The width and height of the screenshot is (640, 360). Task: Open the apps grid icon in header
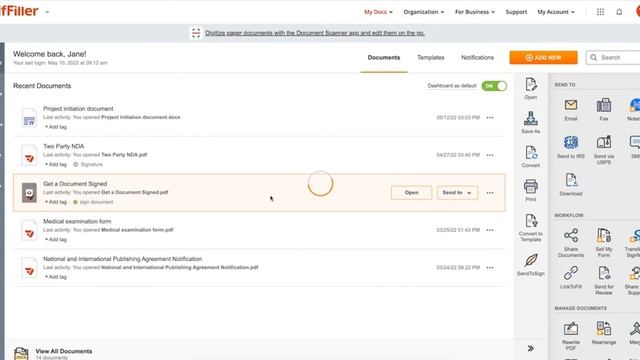click(x=600, y=12)
